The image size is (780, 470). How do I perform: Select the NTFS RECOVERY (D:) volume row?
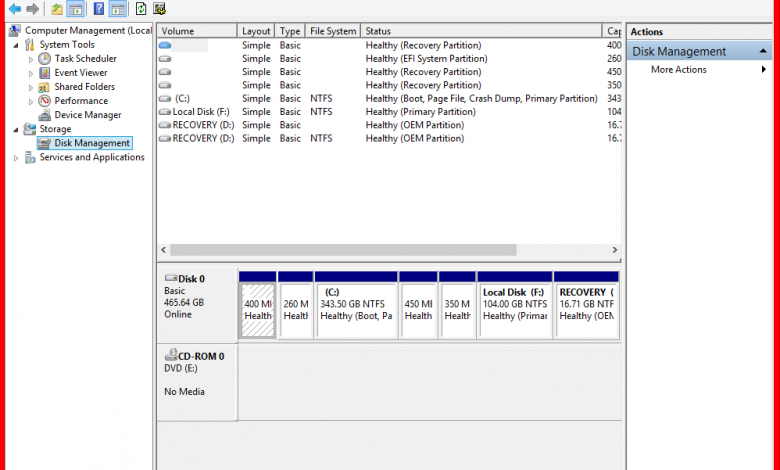coord(390,138)
